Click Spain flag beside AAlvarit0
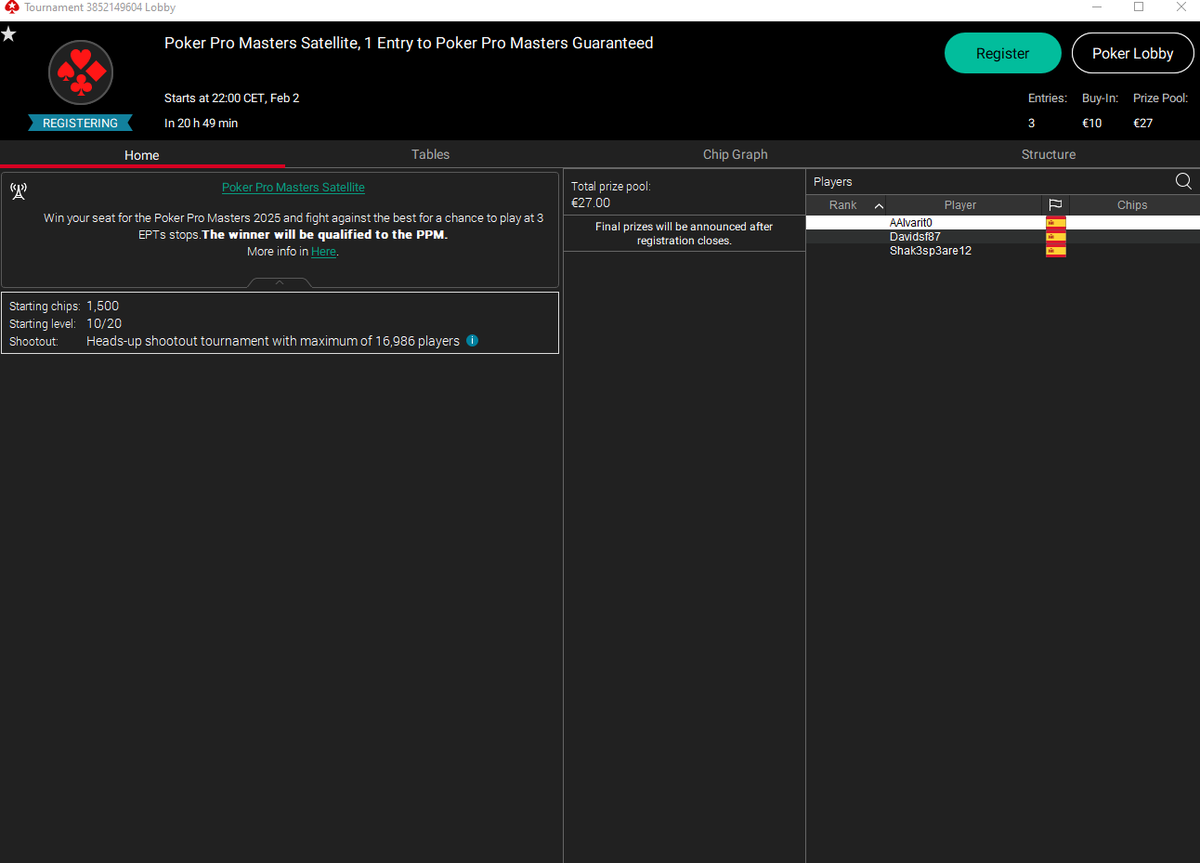The width and height of the screenshot is (1200, 863). 1055,222
